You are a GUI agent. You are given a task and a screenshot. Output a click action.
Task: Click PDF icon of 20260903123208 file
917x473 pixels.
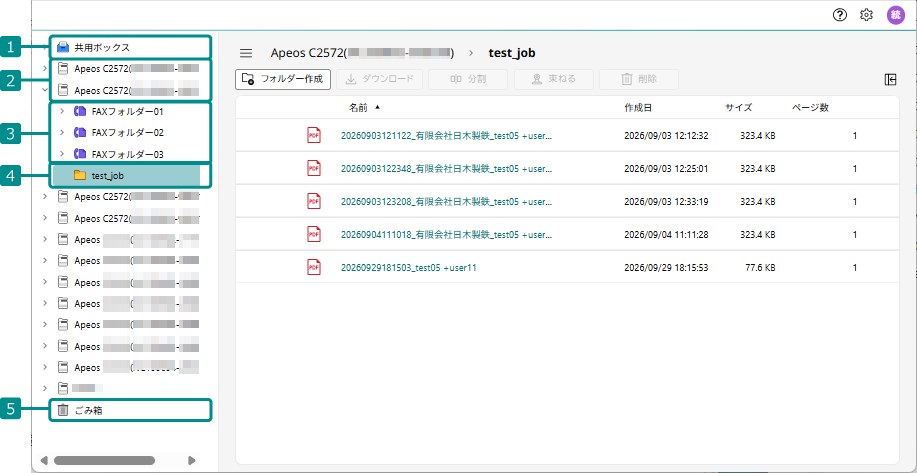tap(314, 201)
